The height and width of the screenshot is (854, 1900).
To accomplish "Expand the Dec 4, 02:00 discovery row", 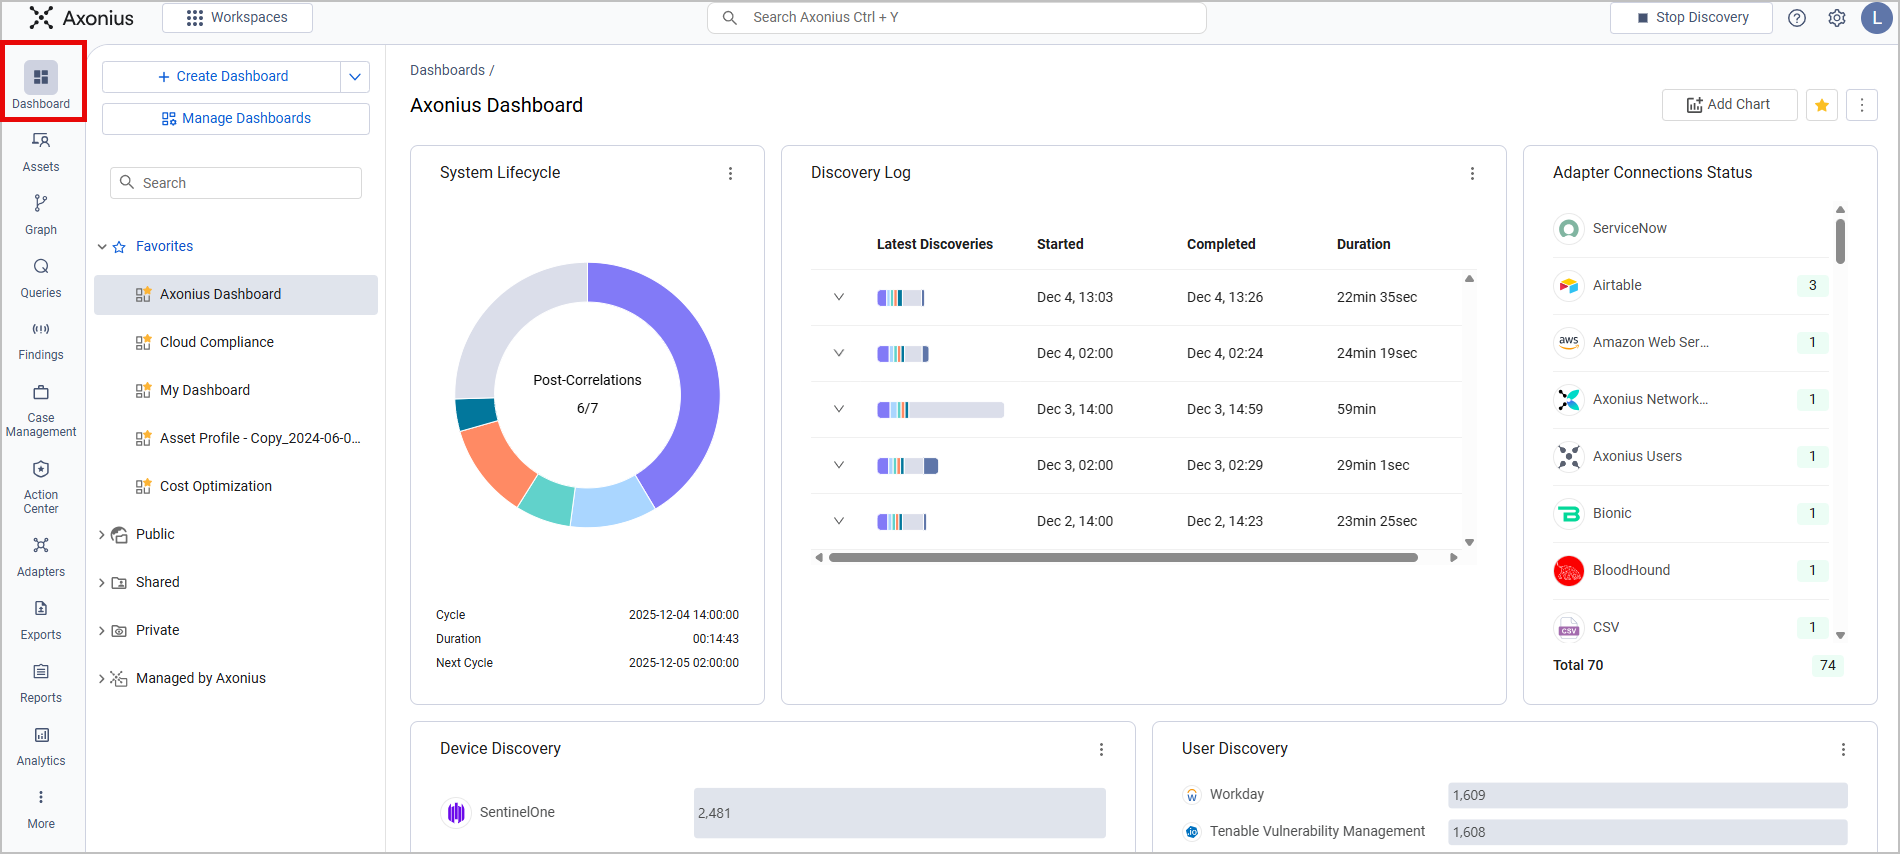I will pyautogui.click(x=839, y=353).
